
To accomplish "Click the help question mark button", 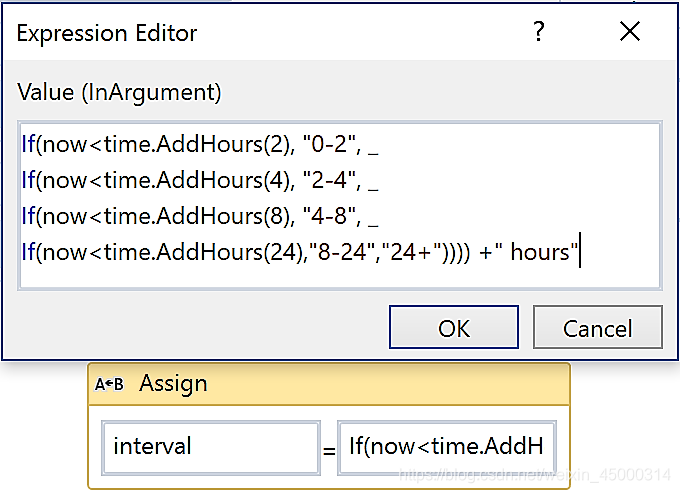I will click(539, 32).
